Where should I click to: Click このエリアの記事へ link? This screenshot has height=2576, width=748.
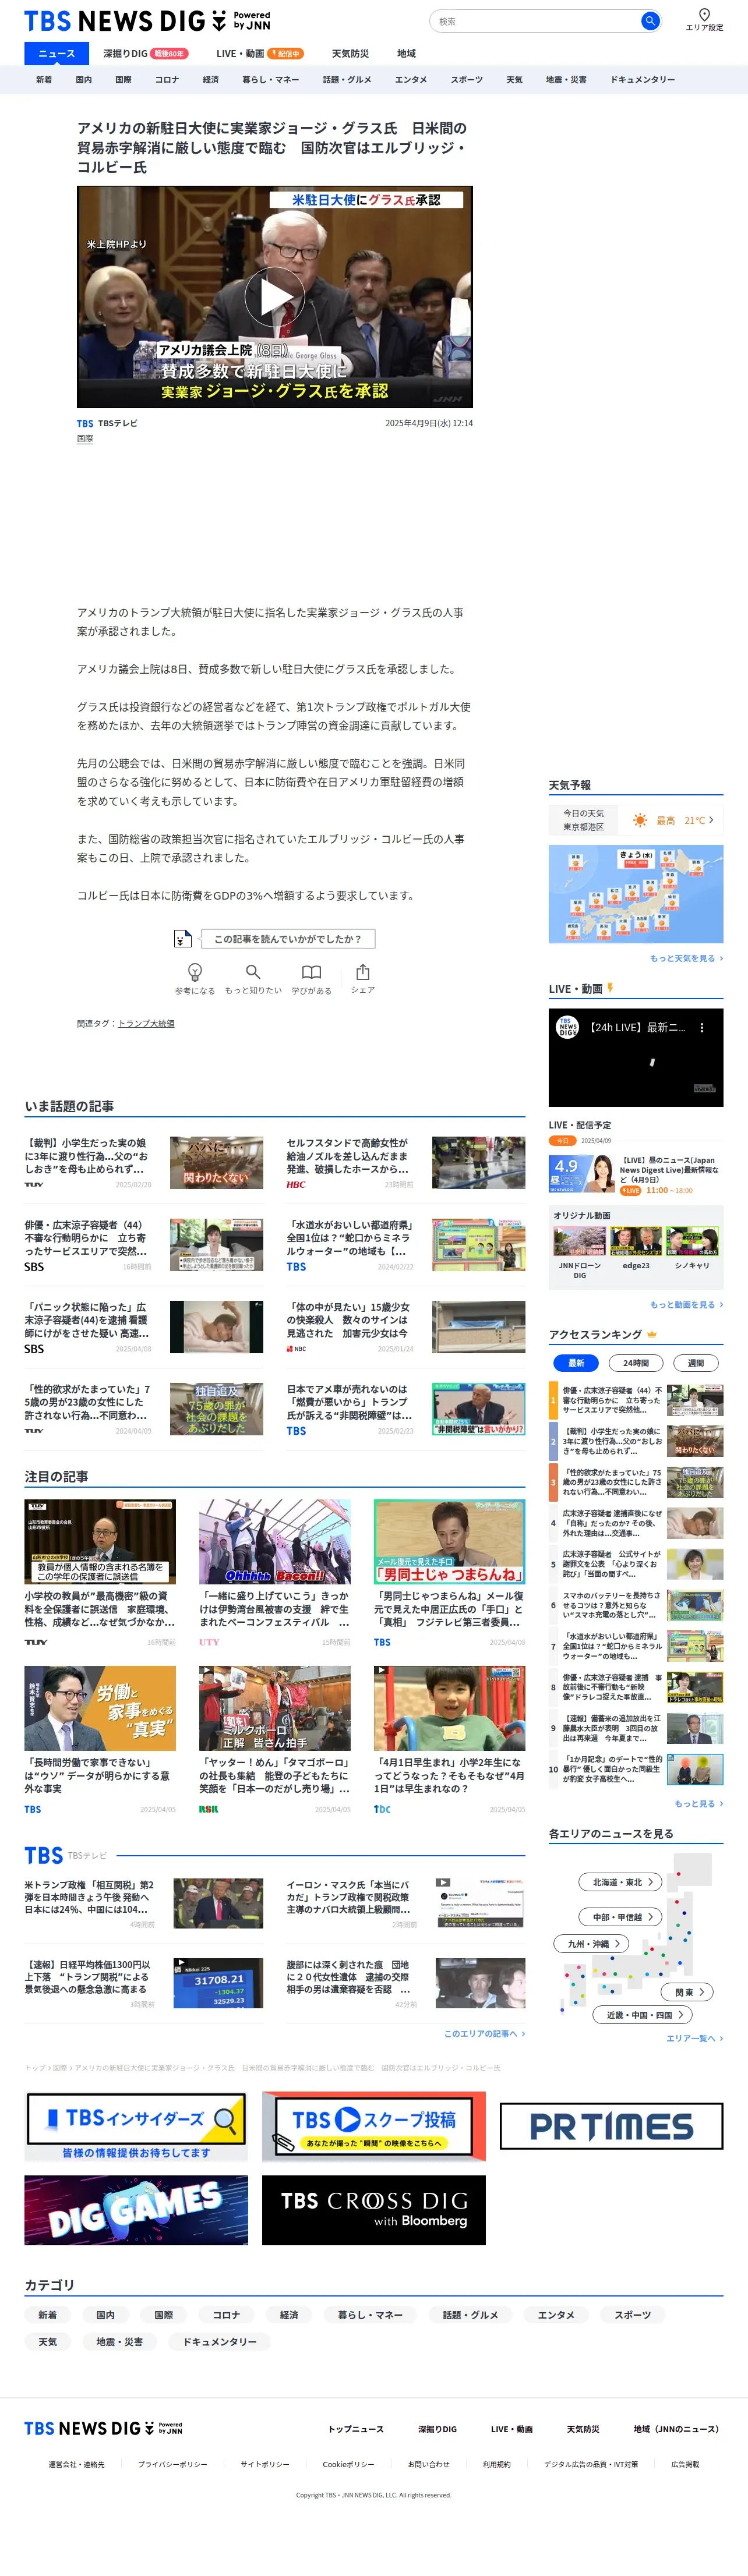point(484,2034)
